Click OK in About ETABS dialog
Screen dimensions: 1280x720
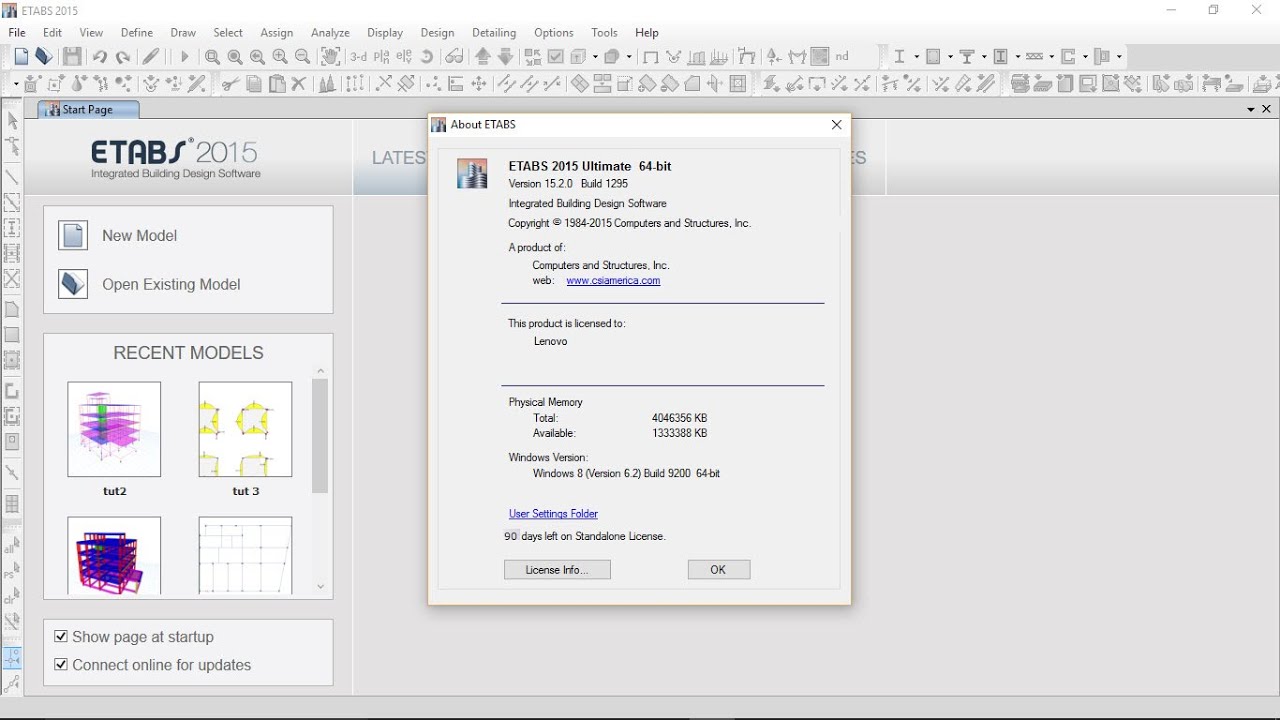(718, 569)
